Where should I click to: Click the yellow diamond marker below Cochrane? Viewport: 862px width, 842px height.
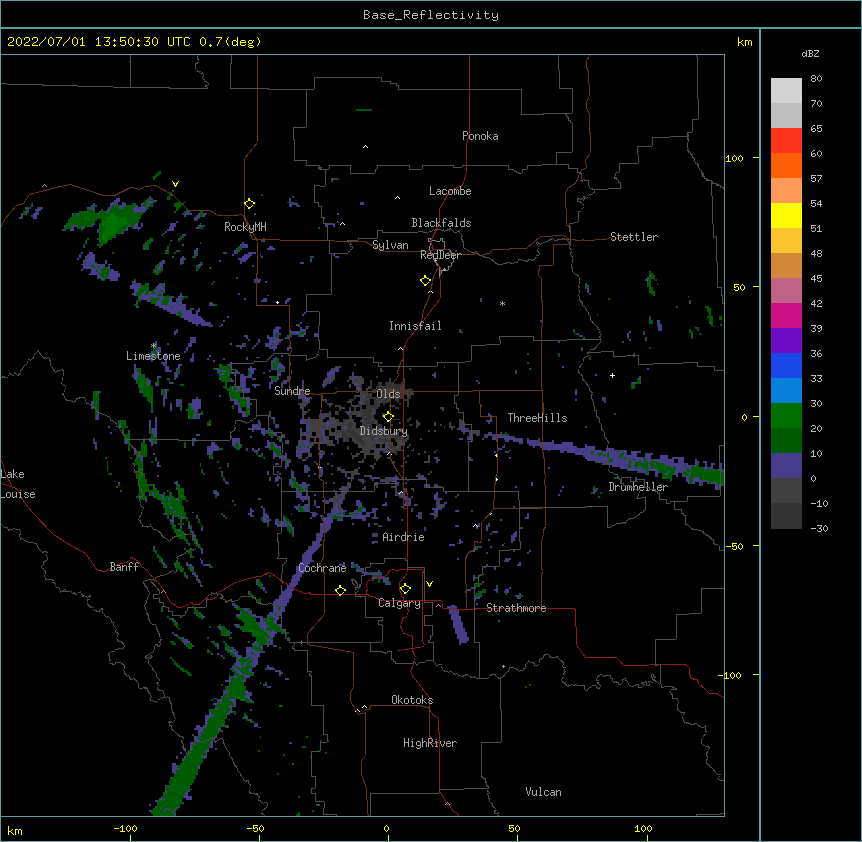tap(340, 590)
